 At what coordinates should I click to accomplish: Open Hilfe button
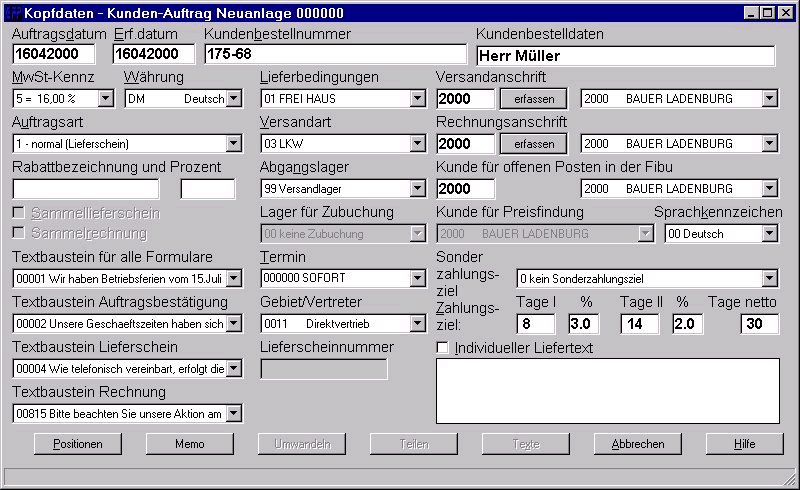tap(744, 444)
